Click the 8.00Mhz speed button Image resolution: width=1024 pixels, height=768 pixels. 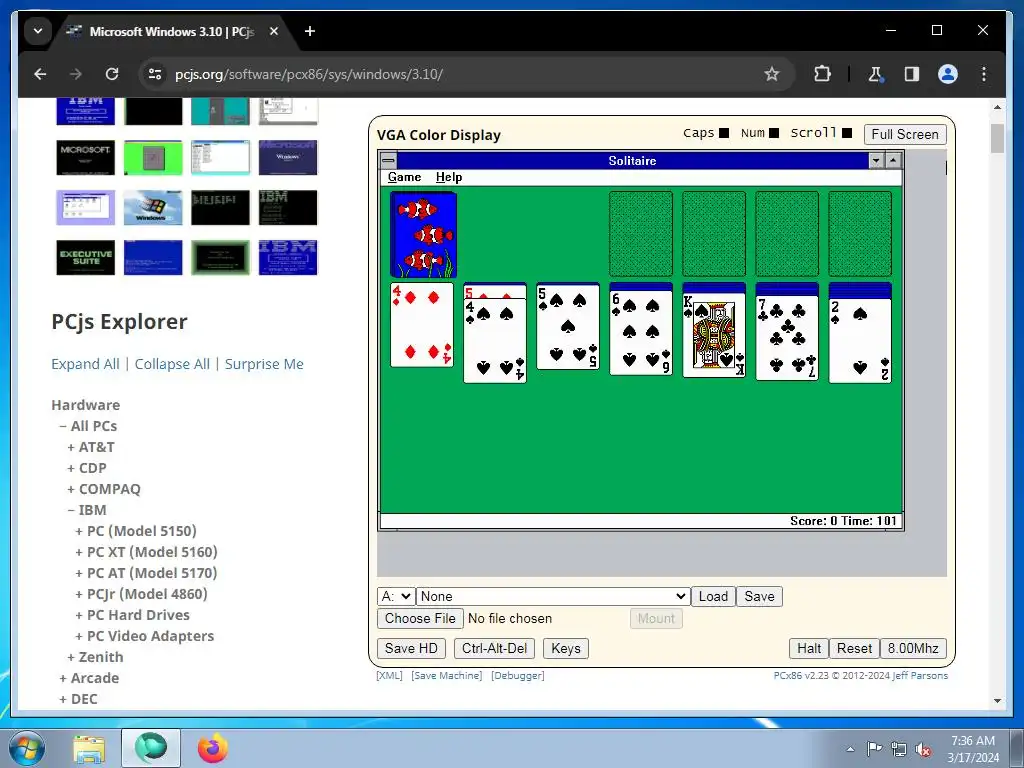coord(913,648)
